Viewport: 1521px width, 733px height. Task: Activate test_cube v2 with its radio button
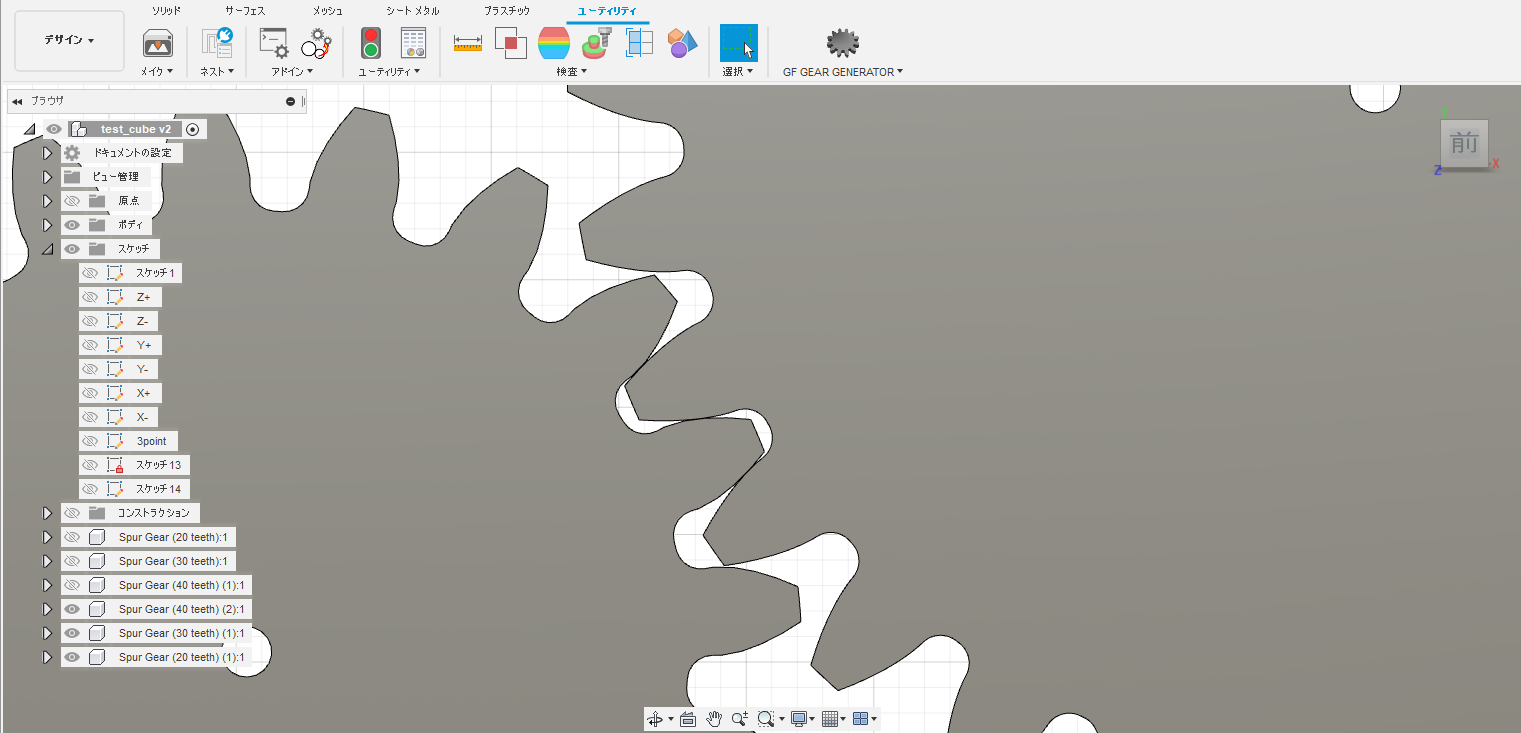pos(193,129)
